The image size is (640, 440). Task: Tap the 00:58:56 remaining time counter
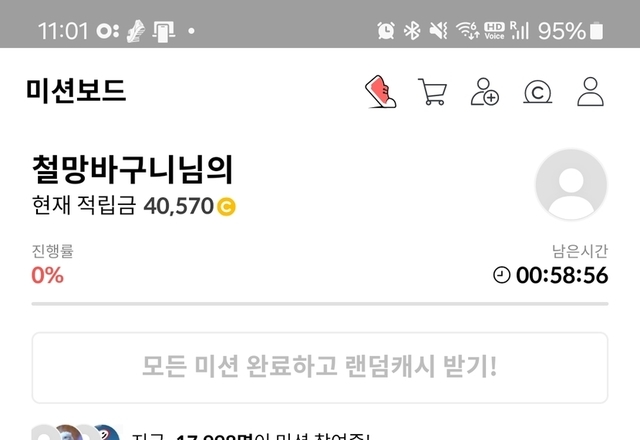[x=562, y=275]
